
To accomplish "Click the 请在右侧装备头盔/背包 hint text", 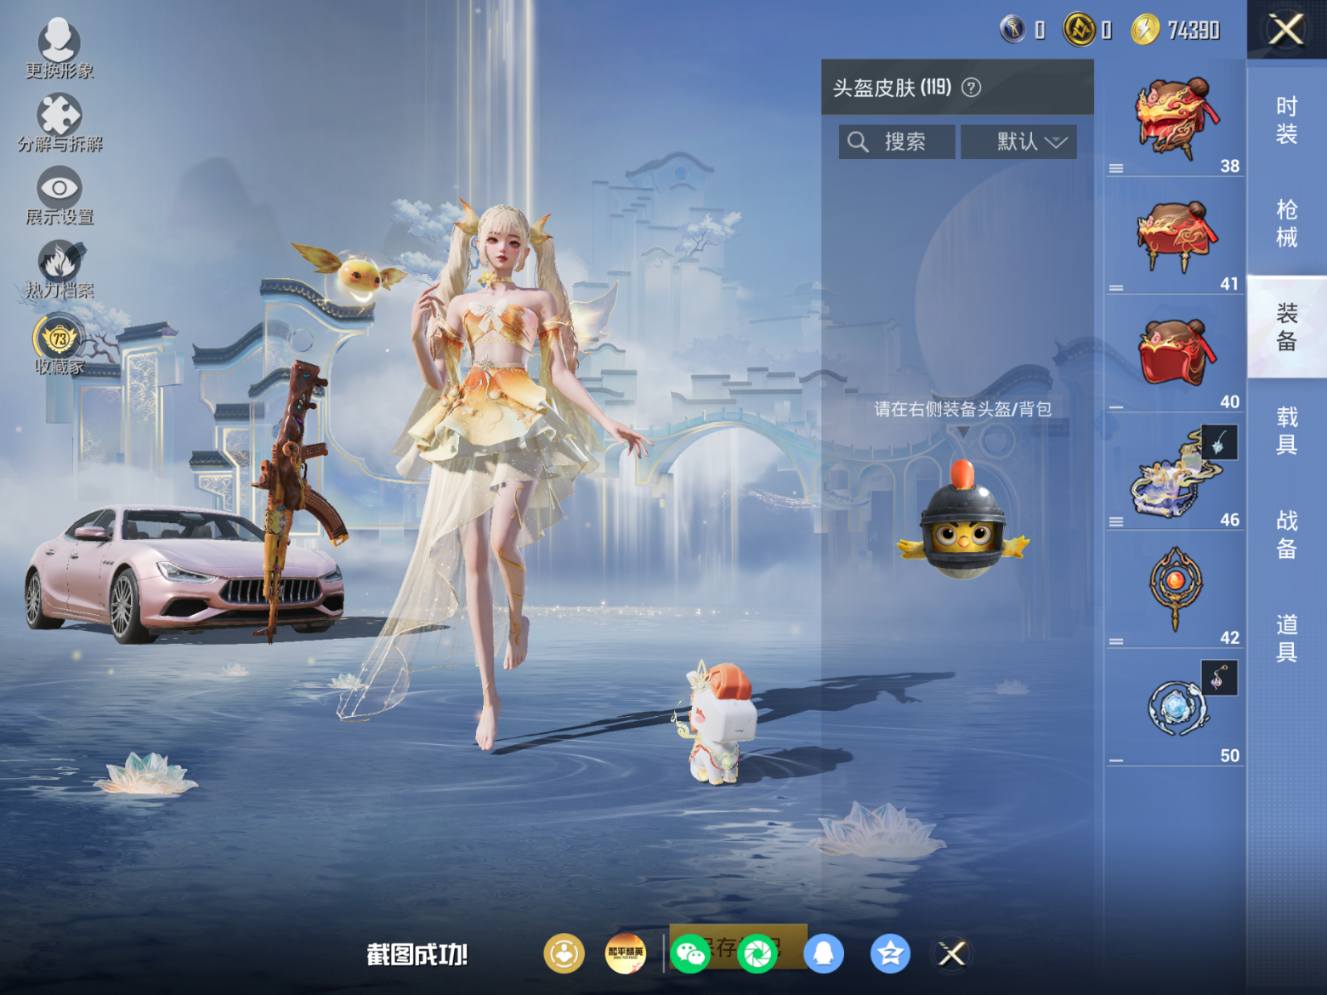I will tap(963, 409).
